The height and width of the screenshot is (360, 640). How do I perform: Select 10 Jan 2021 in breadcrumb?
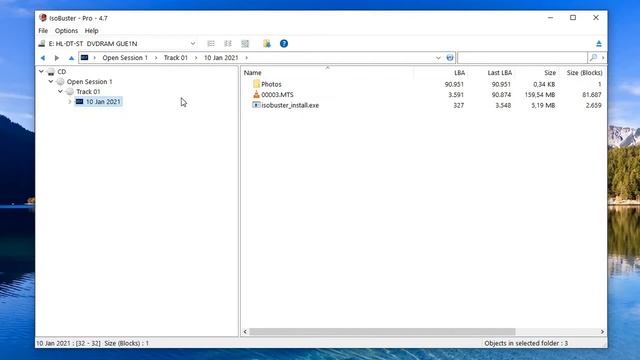click(x=221, y=58)
